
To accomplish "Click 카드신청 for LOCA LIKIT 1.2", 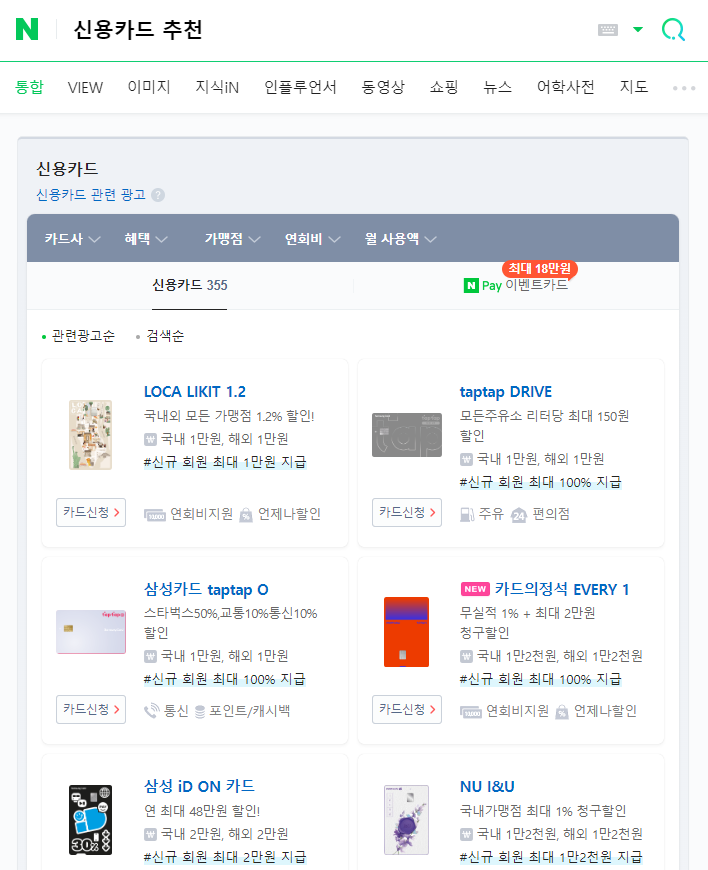I will 91,512.
